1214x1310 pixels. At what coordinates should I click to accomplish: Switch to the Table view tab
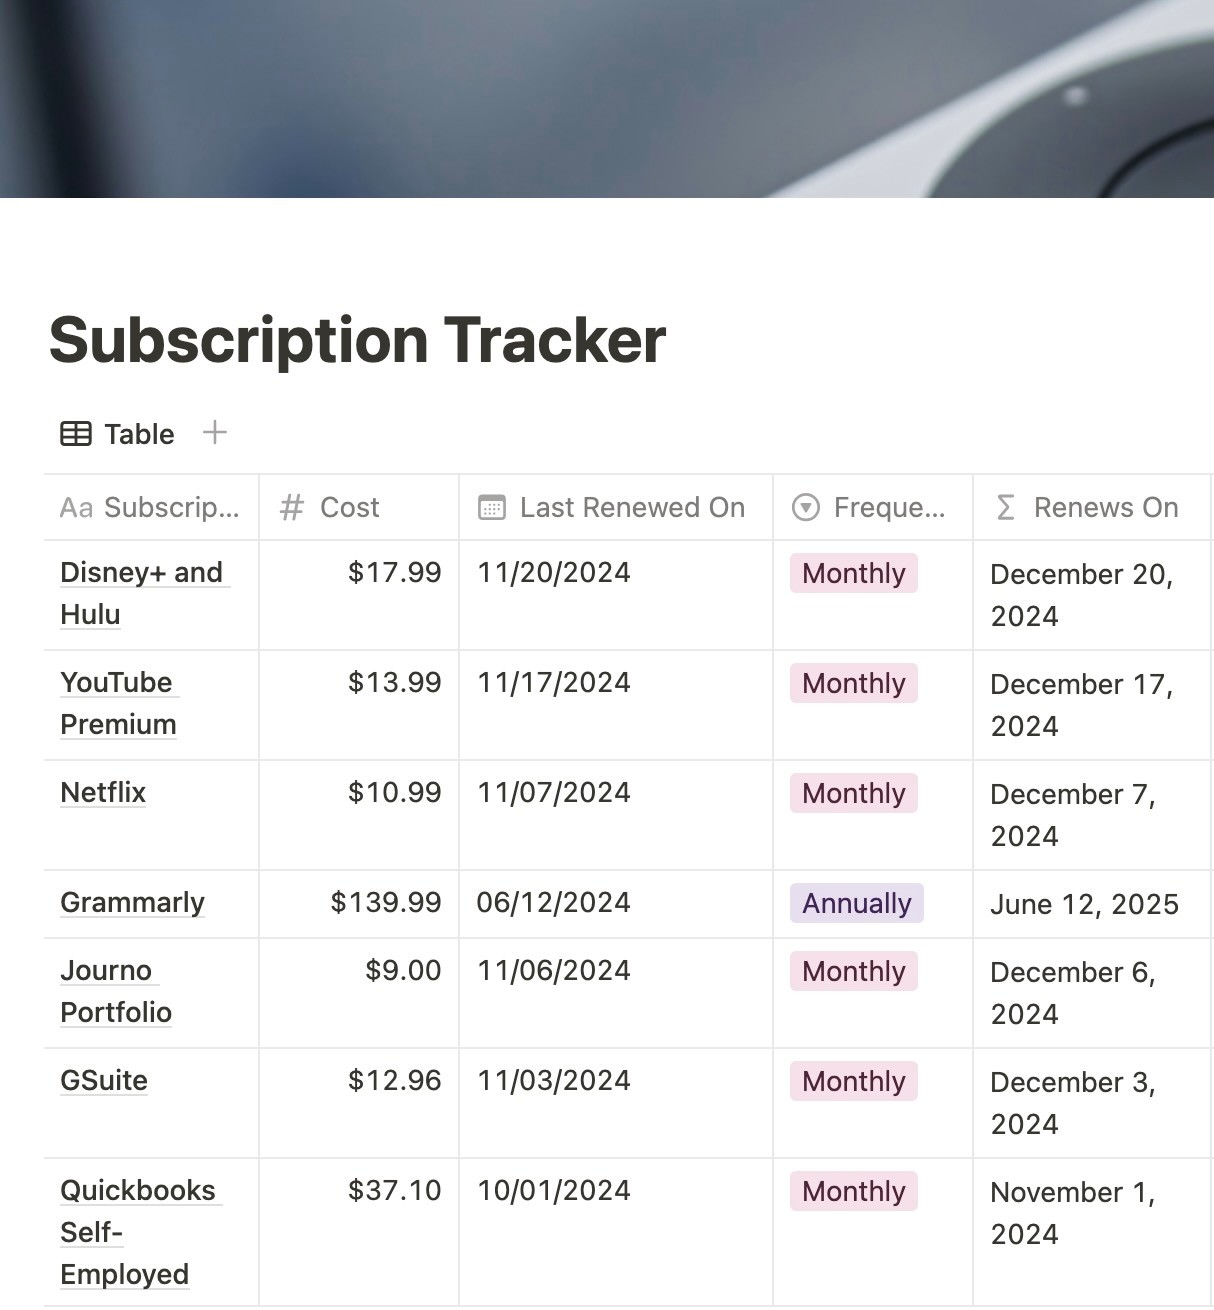point(118,434)
